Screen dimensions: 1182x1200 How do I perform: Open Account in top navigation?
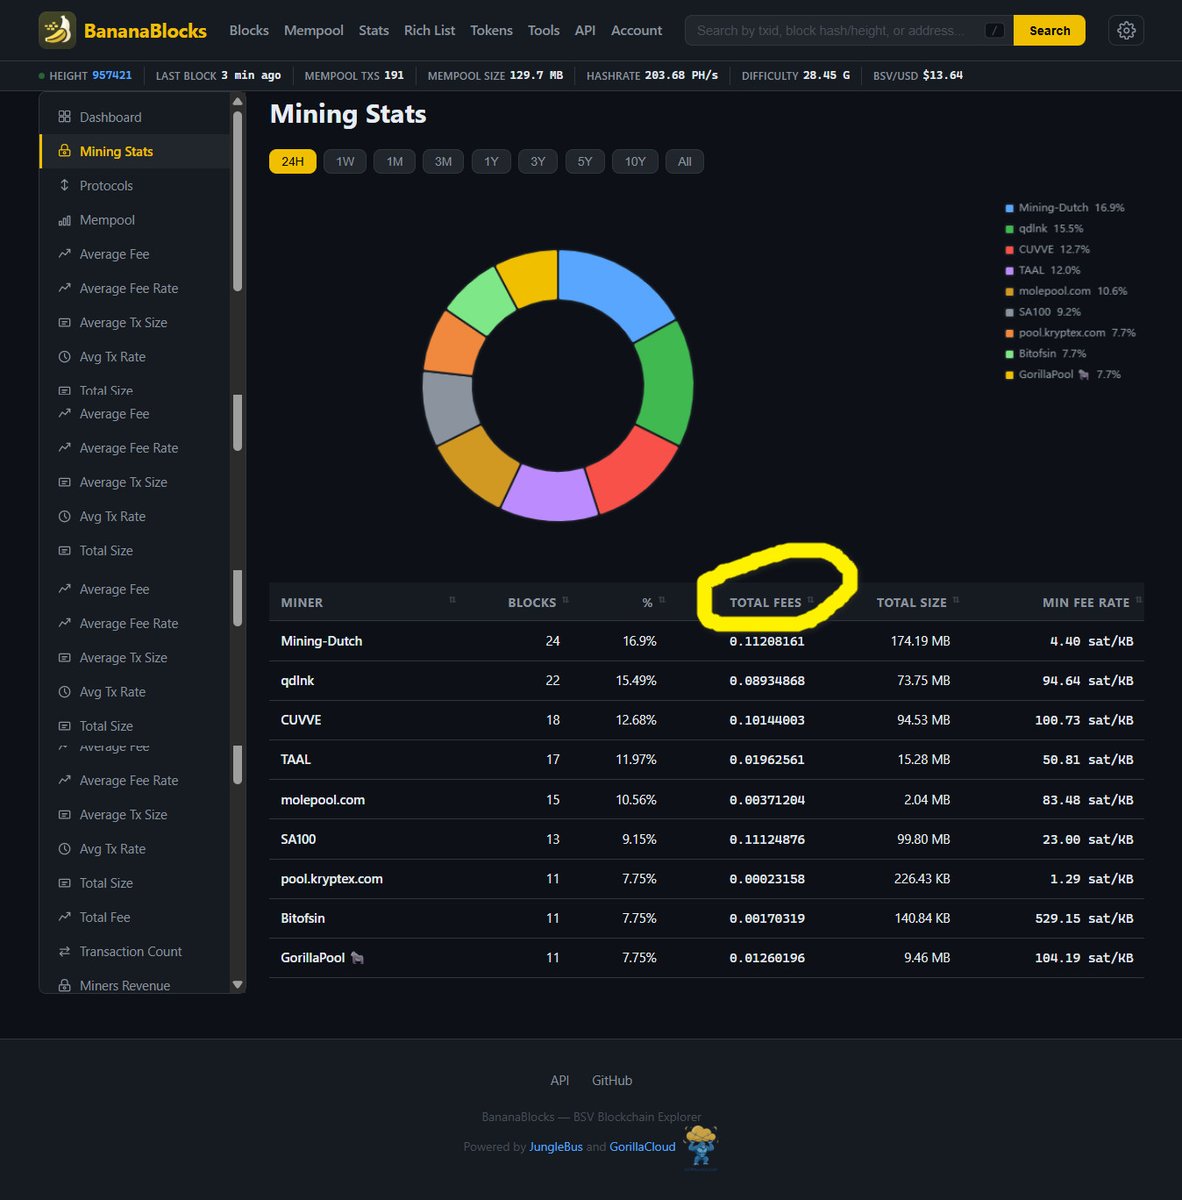(x=637, y=30)
